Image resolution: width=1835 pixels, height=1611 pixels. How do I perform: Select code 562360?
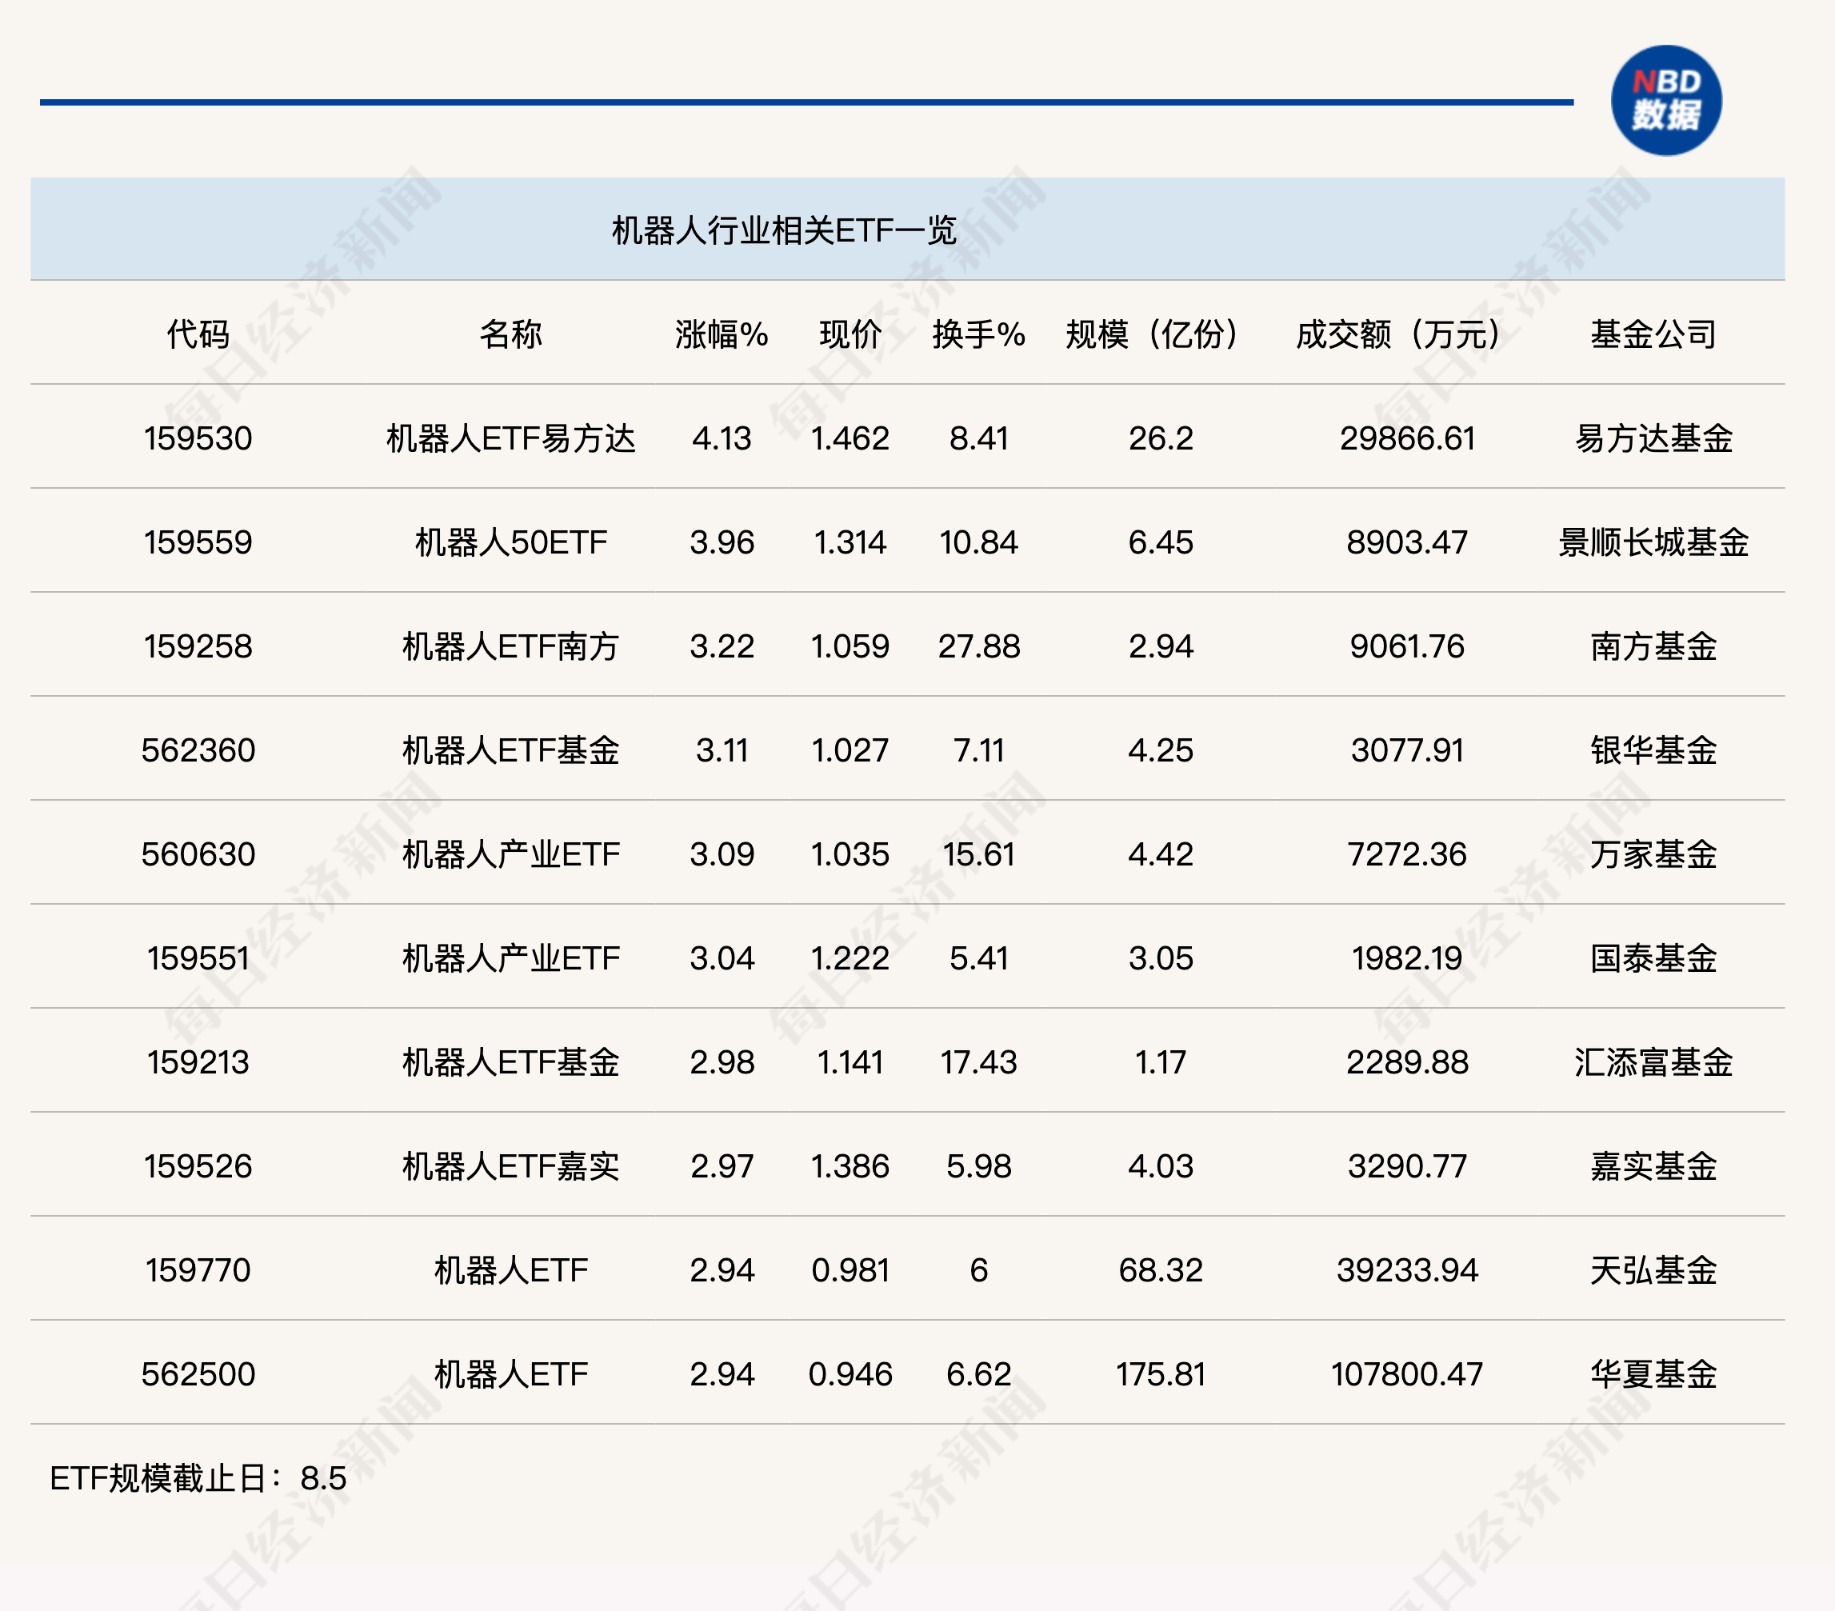point(198,750)
